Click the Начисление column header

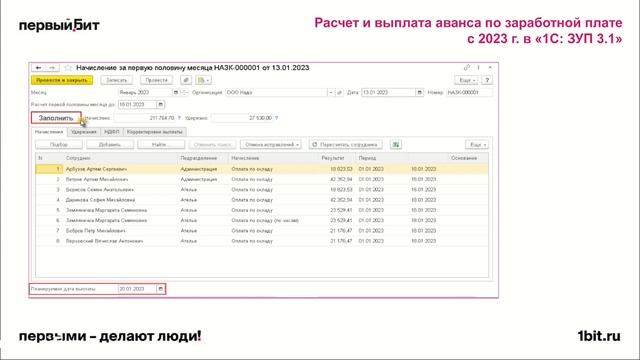pyautogui.click(x=272, y=158)
